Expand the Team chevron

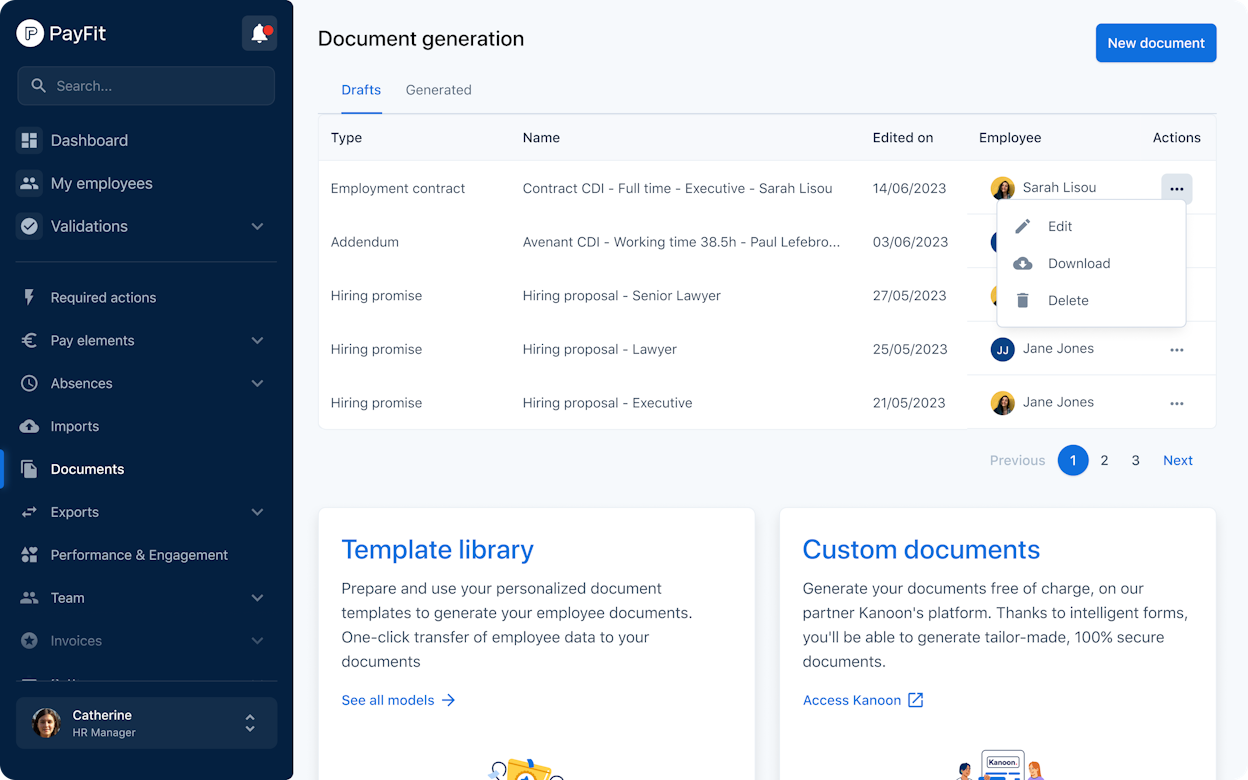click(x=257, y=598)
